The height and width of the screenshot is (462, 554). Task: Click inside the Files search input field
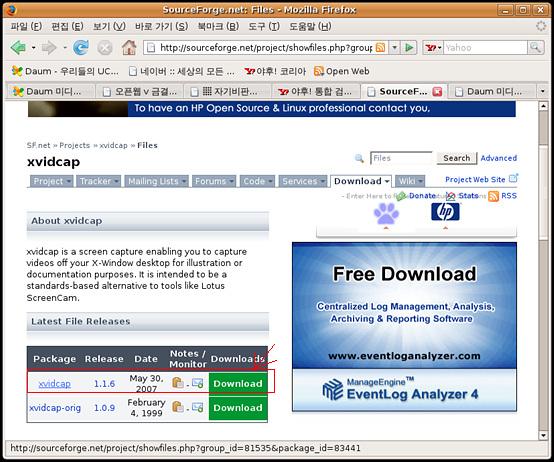pos(401,158)
